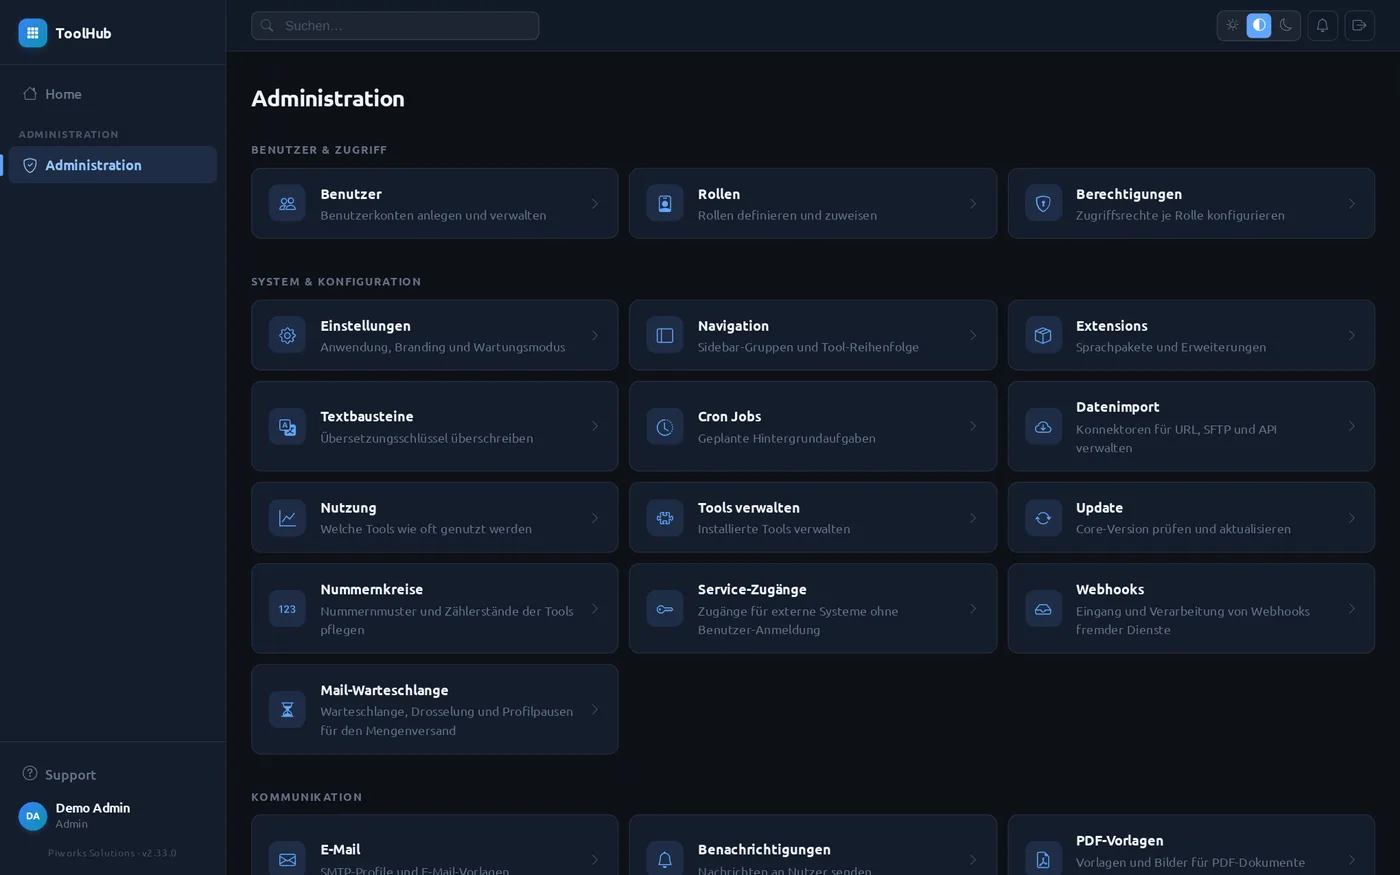Click the Tools verwalten puzzle icon
Screen dimensions: 1400x875
(665, 518)
